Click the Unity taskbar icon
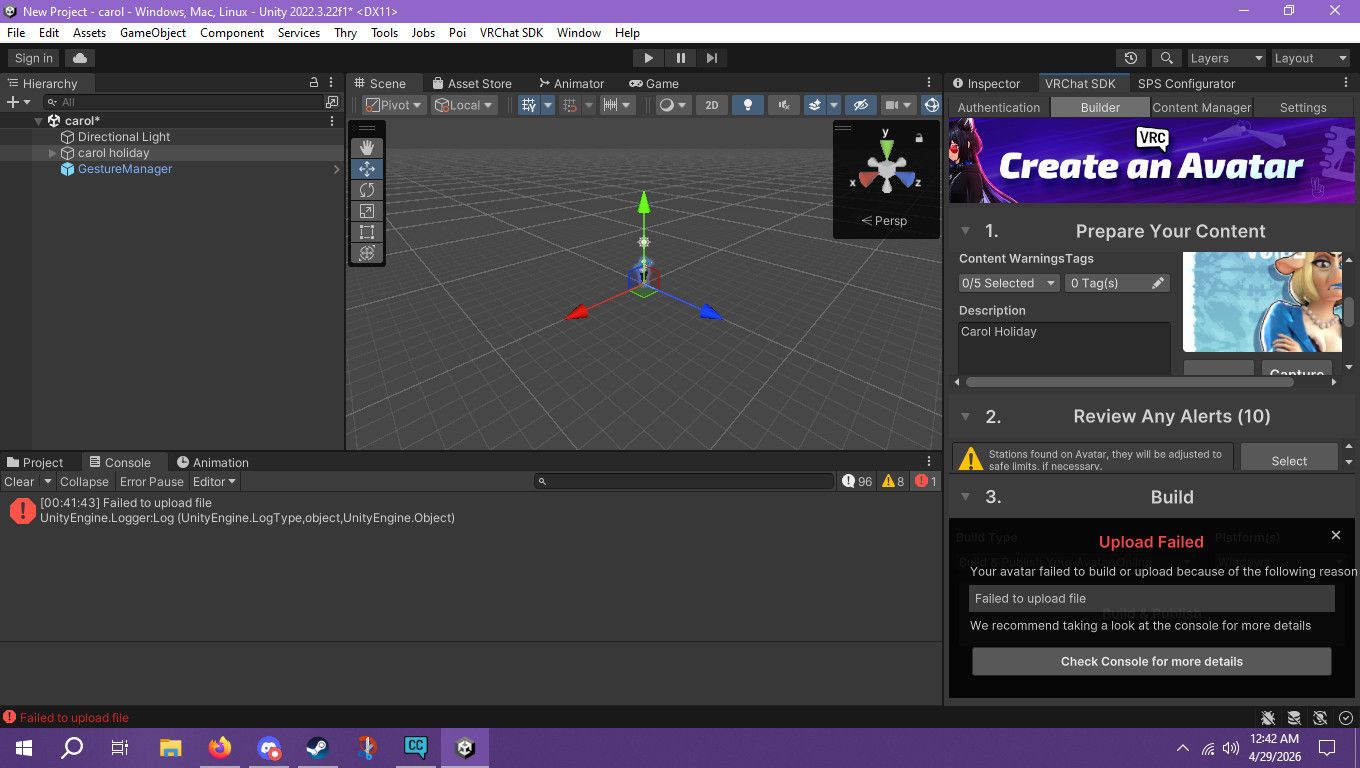The height and width of the screenshot is (768, 1360). (x=465, y=747)
